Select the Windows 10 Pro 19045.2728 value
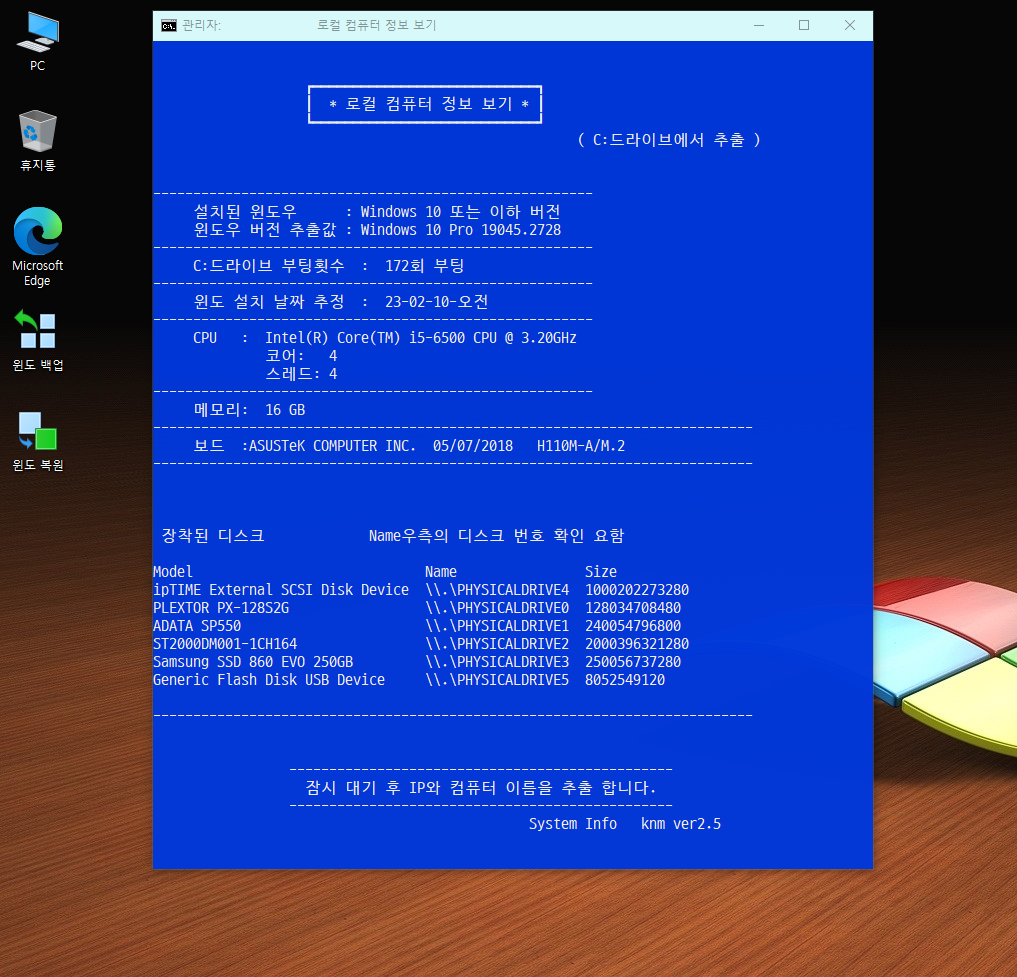Viewport: 1017px width, 977px height. point(461,230)
